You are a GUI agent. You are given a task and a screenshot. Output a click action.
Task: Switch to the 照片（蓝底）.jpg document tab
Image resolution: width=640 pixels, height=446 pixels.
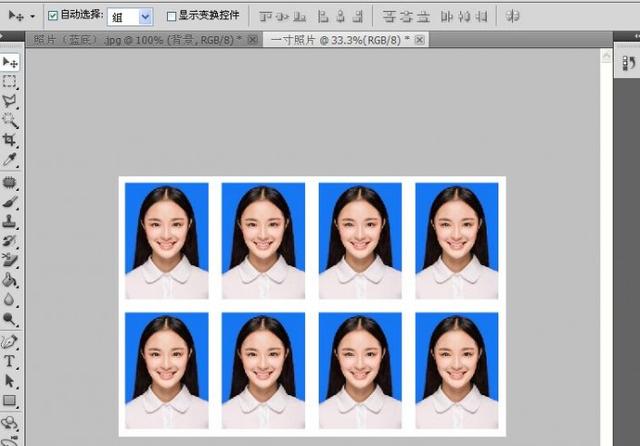click(135, 39)
